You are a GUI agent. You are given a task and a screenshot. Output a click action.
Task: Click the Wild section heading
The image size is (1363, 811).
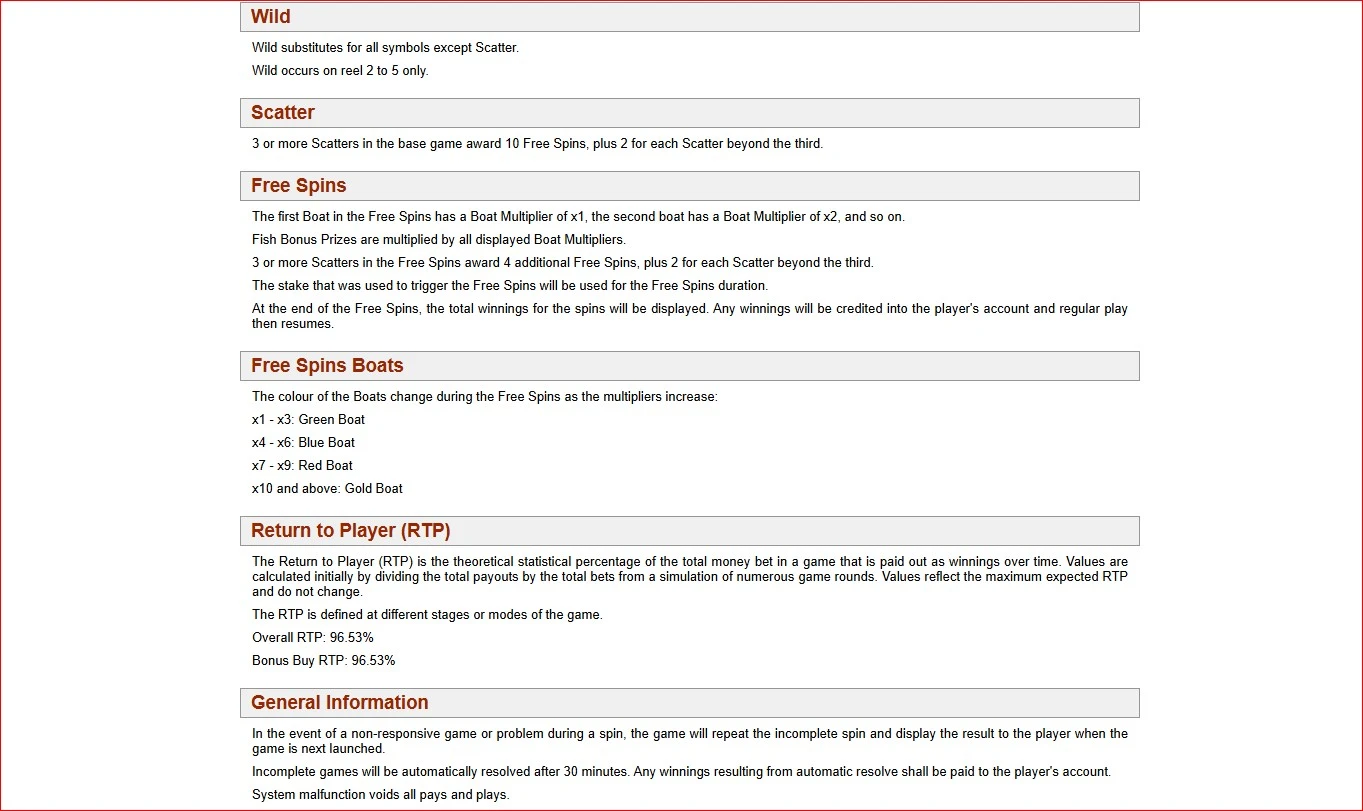[x=689, y=17]
